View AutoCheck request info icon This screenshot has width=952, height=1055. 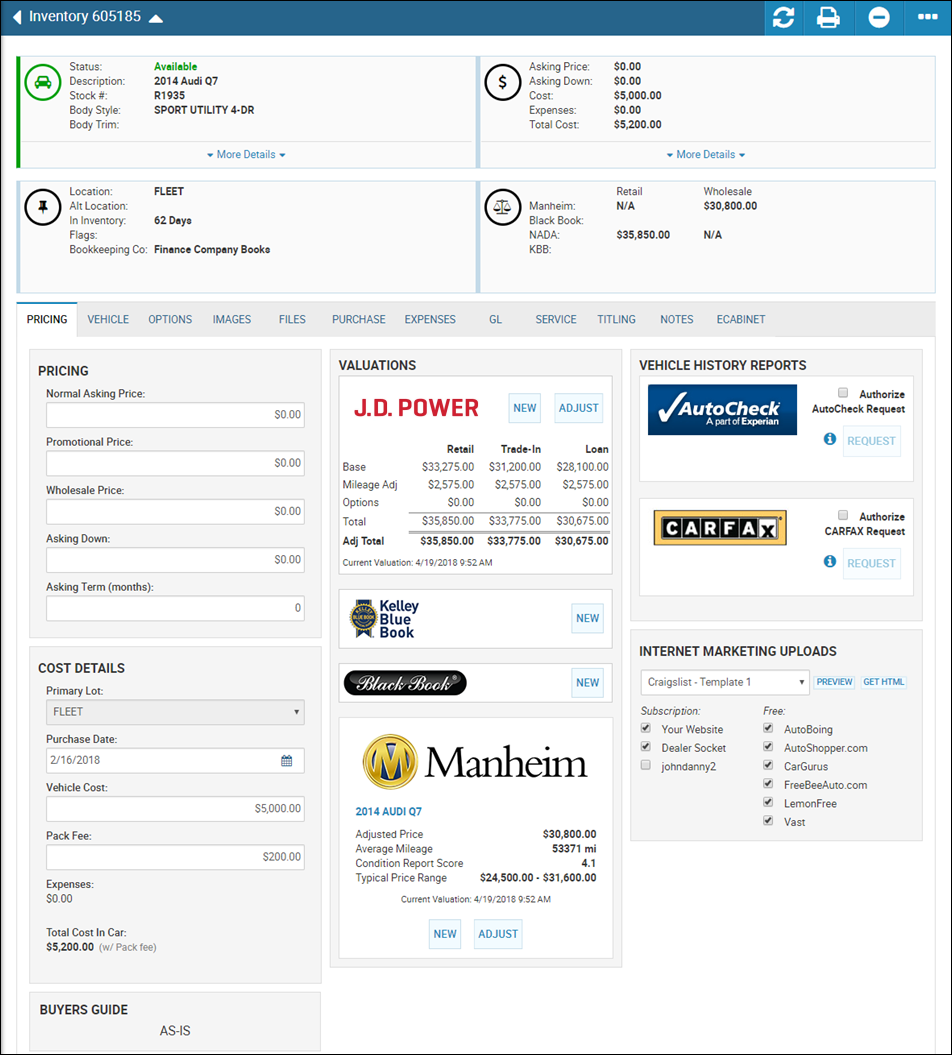tap(830, 439)
